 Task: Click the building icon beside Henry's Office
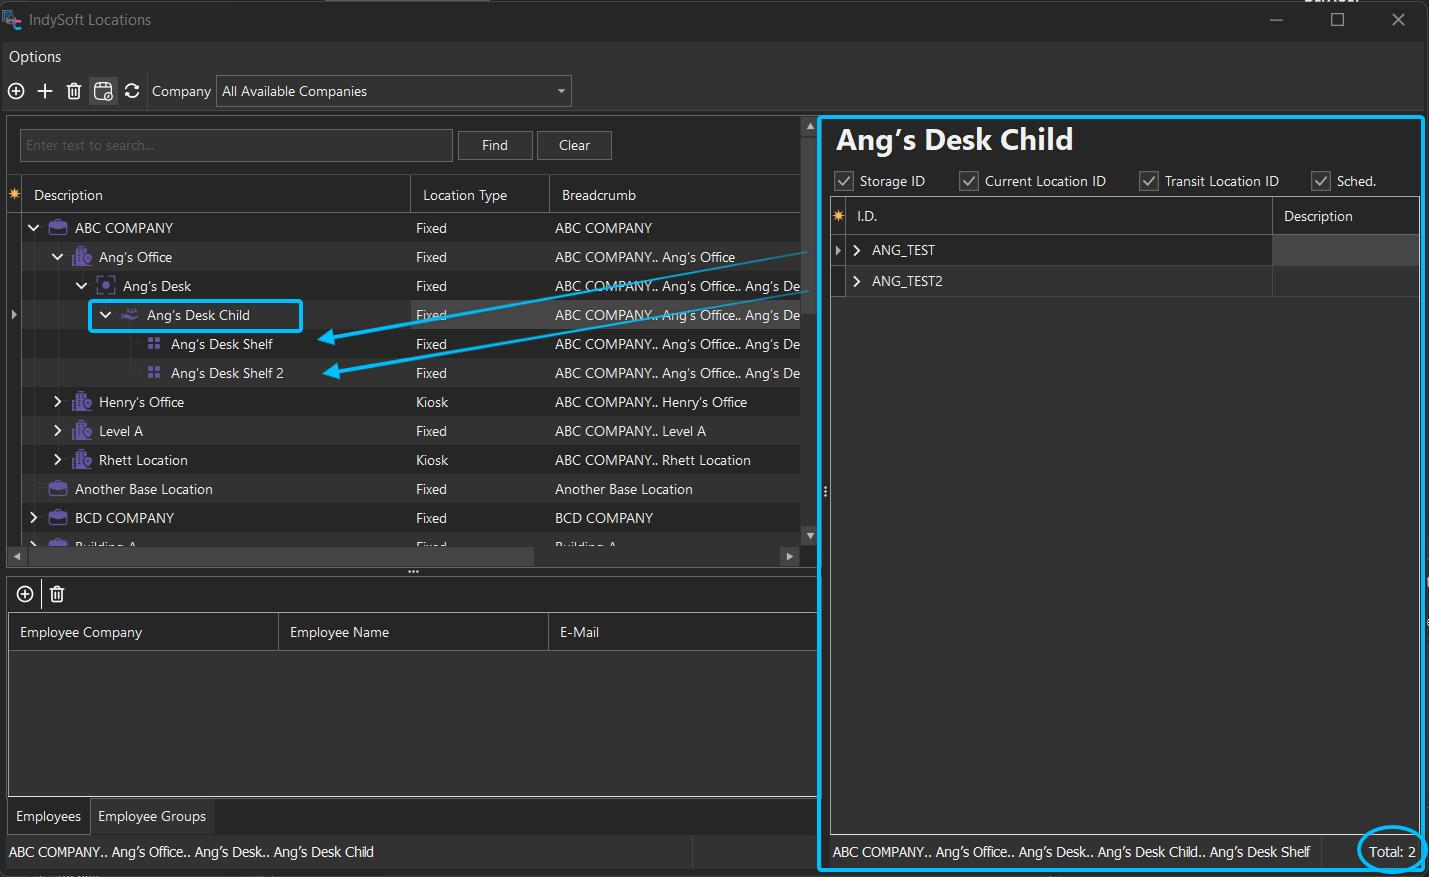pos(82,402)
